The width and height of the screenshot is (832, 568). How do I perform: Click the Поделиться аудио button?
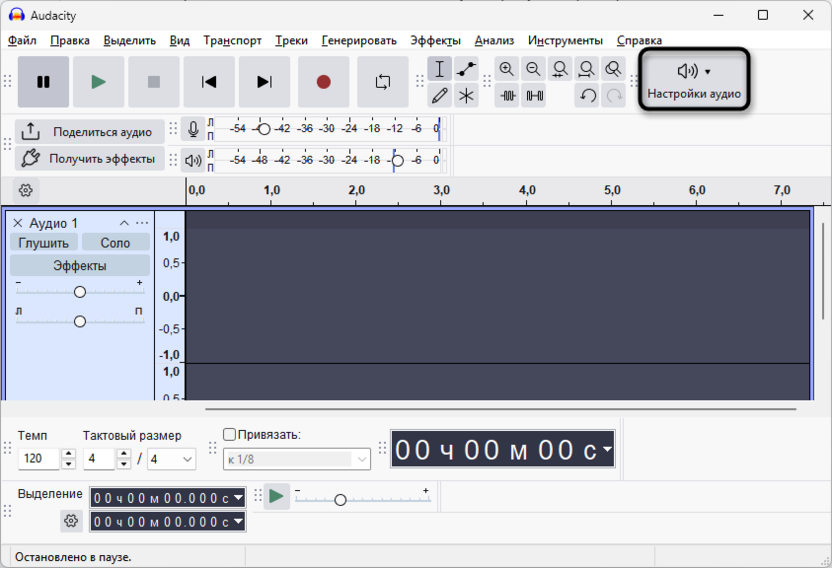click(90, 132)
